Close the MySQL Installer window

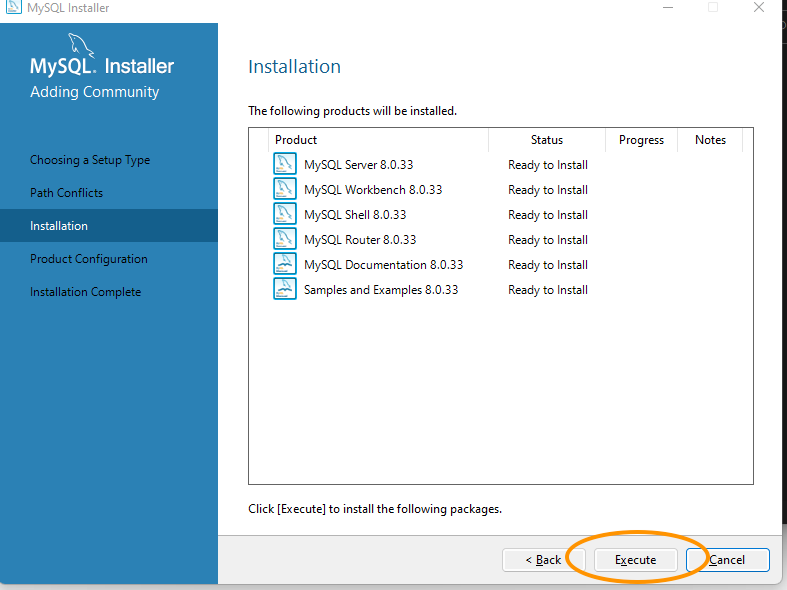pos(759,8)
